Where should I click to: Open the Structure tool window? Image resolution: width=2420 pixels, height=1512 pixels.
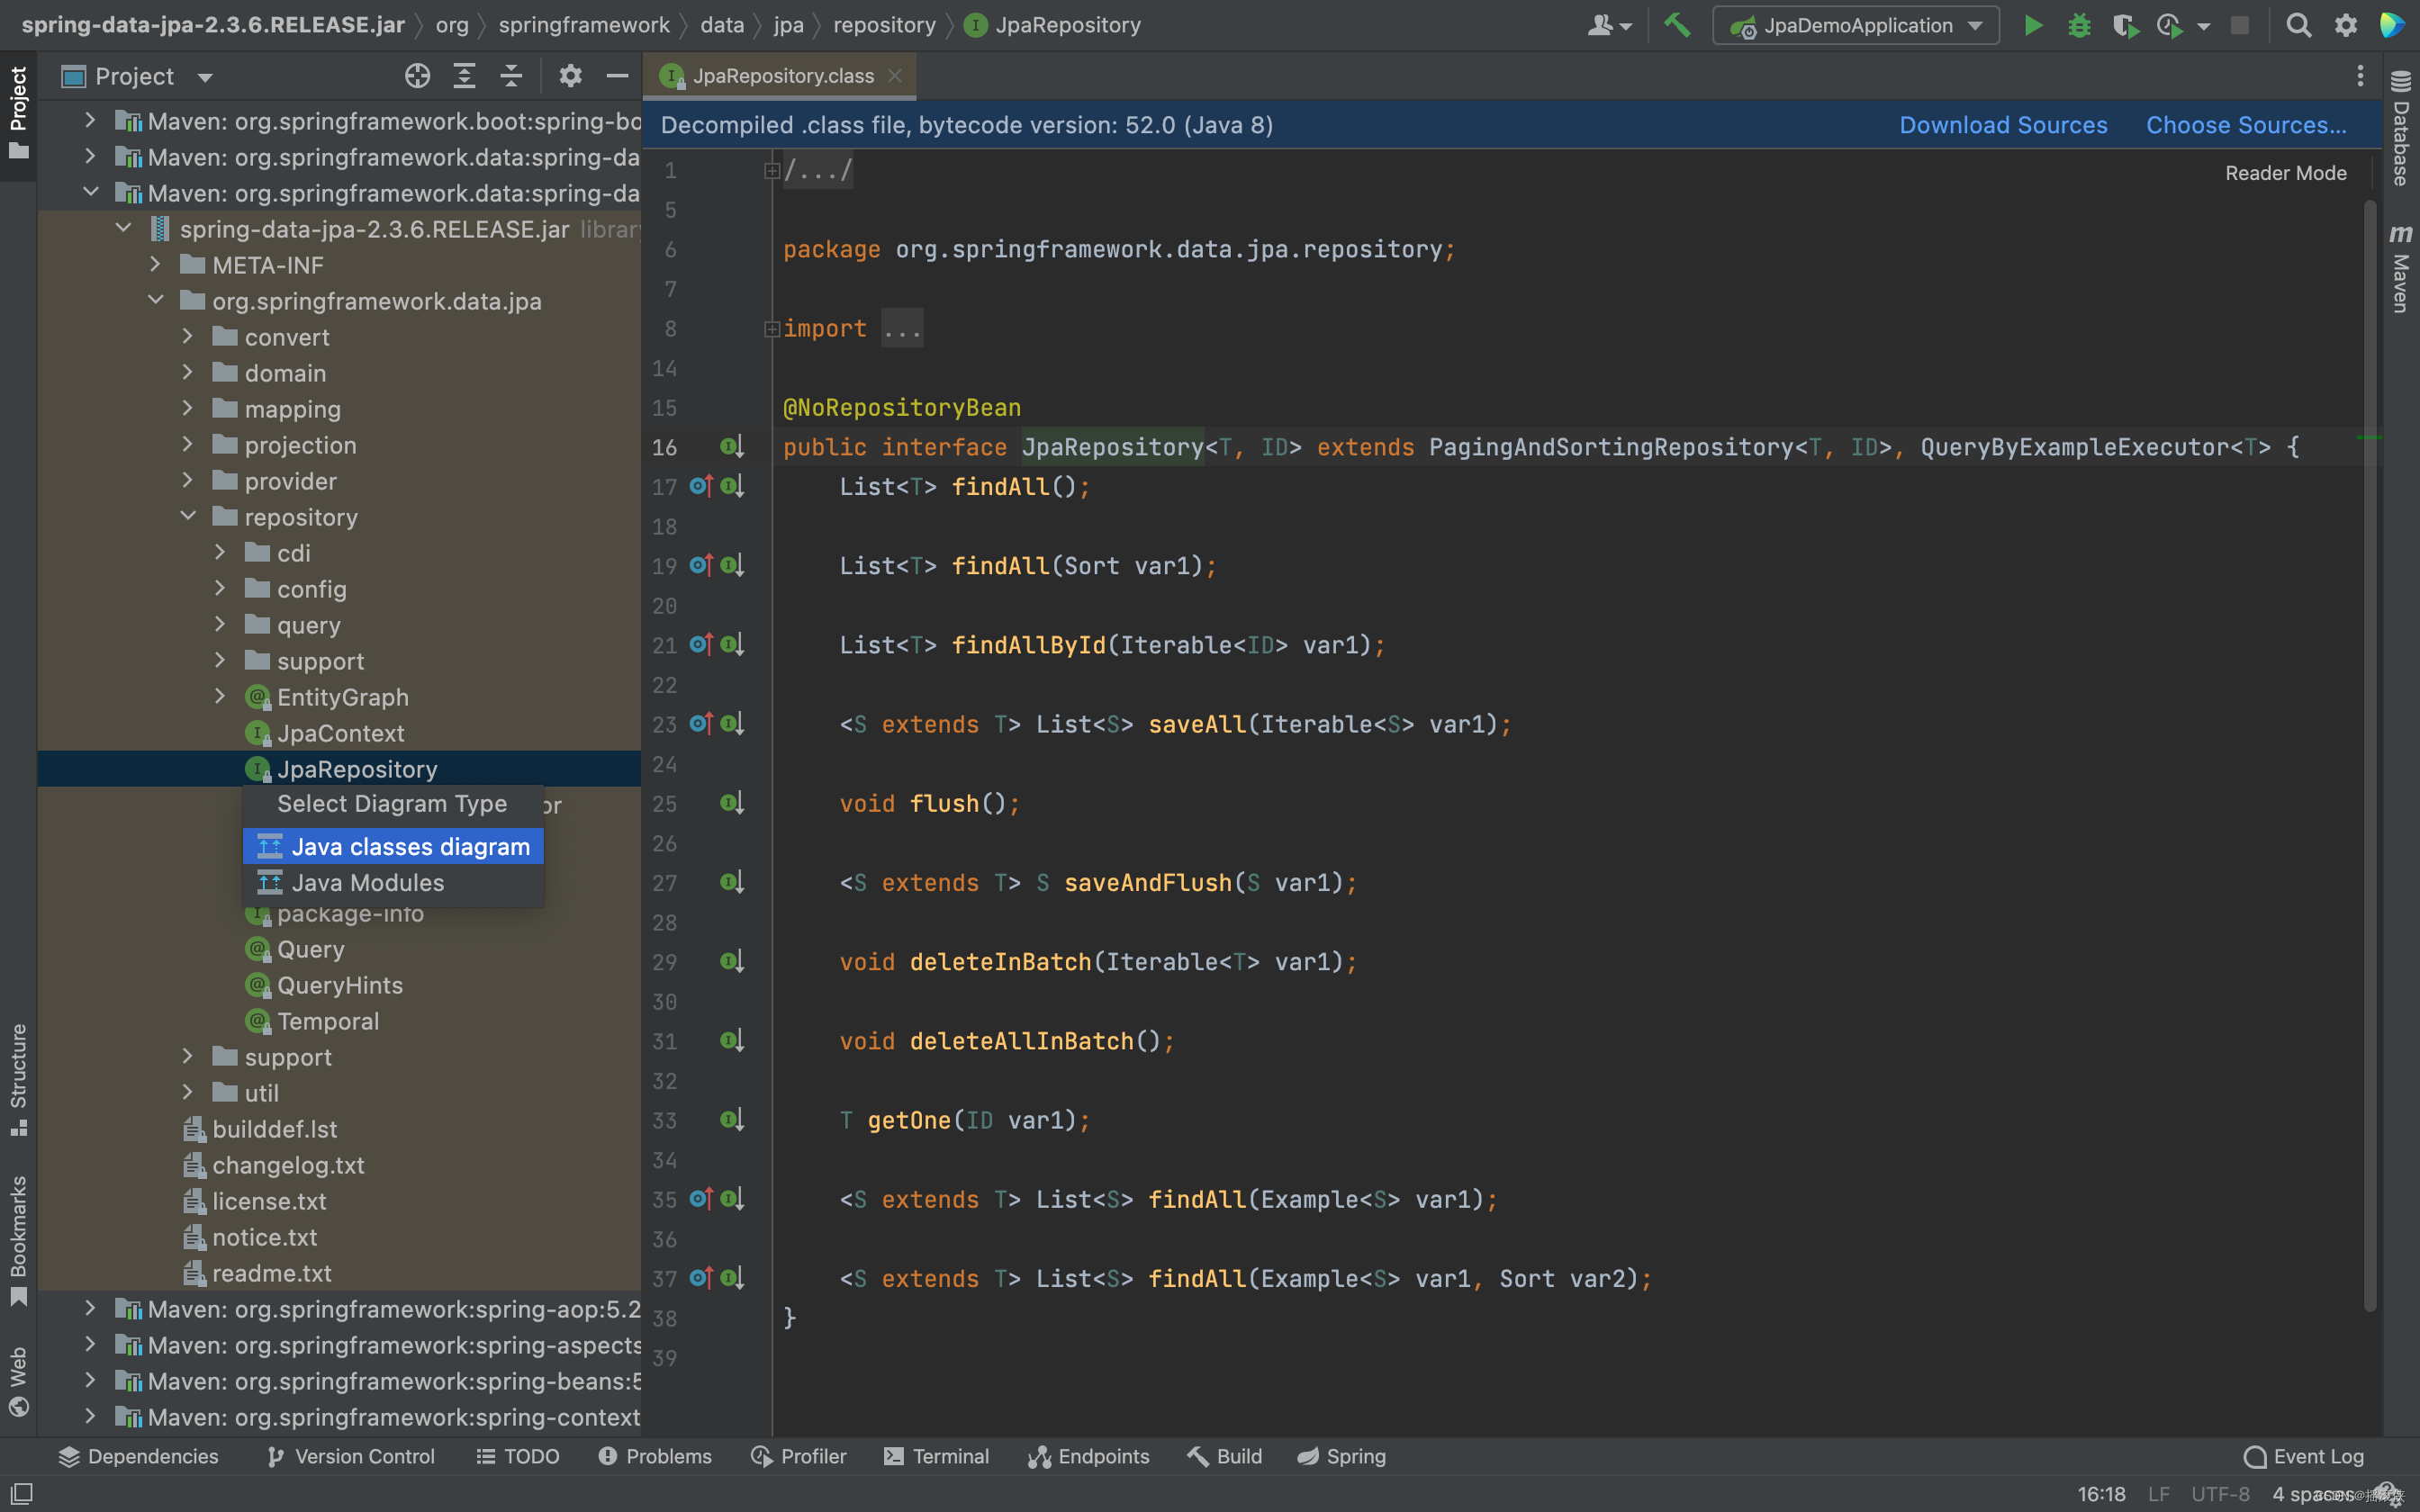(x=18, y=1079)
